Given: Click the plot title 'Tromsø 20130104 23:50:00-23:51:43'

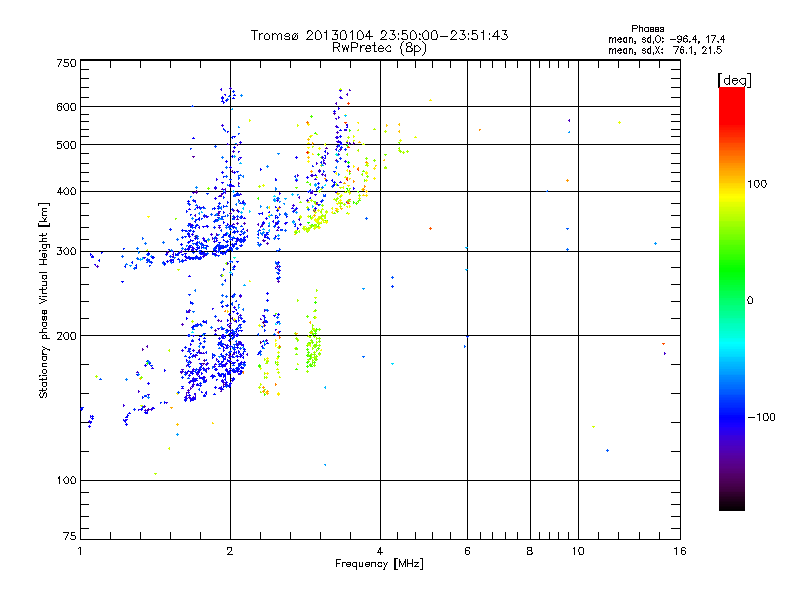Looking at the screenshot, I should 379,35.
